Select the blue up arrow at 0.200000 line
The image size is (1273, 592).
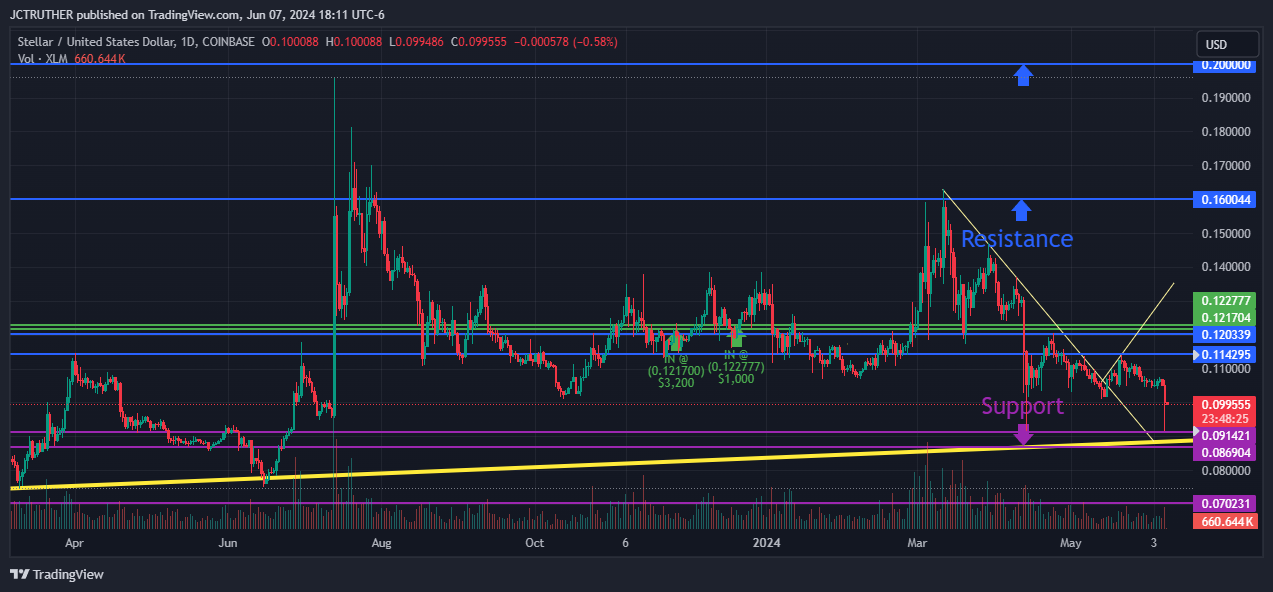pos(1022,75)
